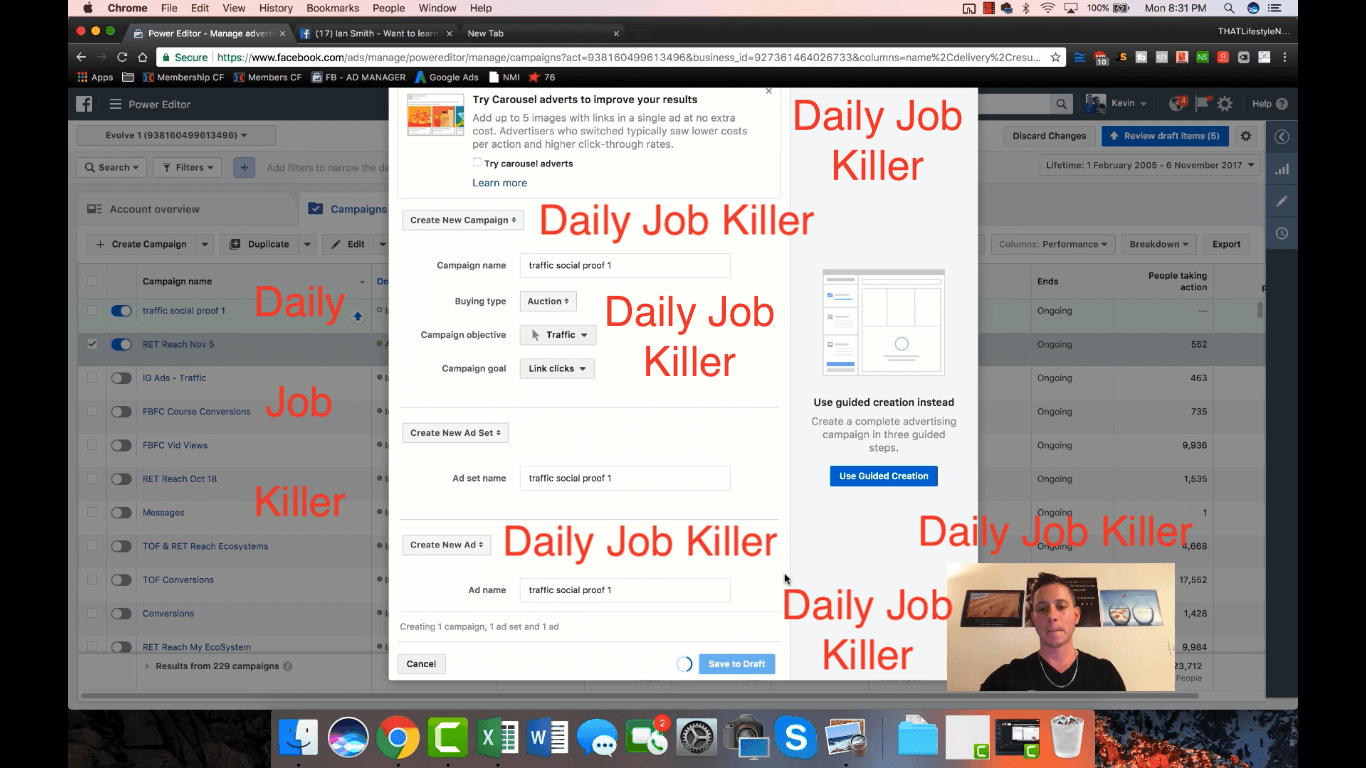This screenshot has width=1366, height=768.
Task: Open Camtasia from the Dock
Action: tap(448, 739)
